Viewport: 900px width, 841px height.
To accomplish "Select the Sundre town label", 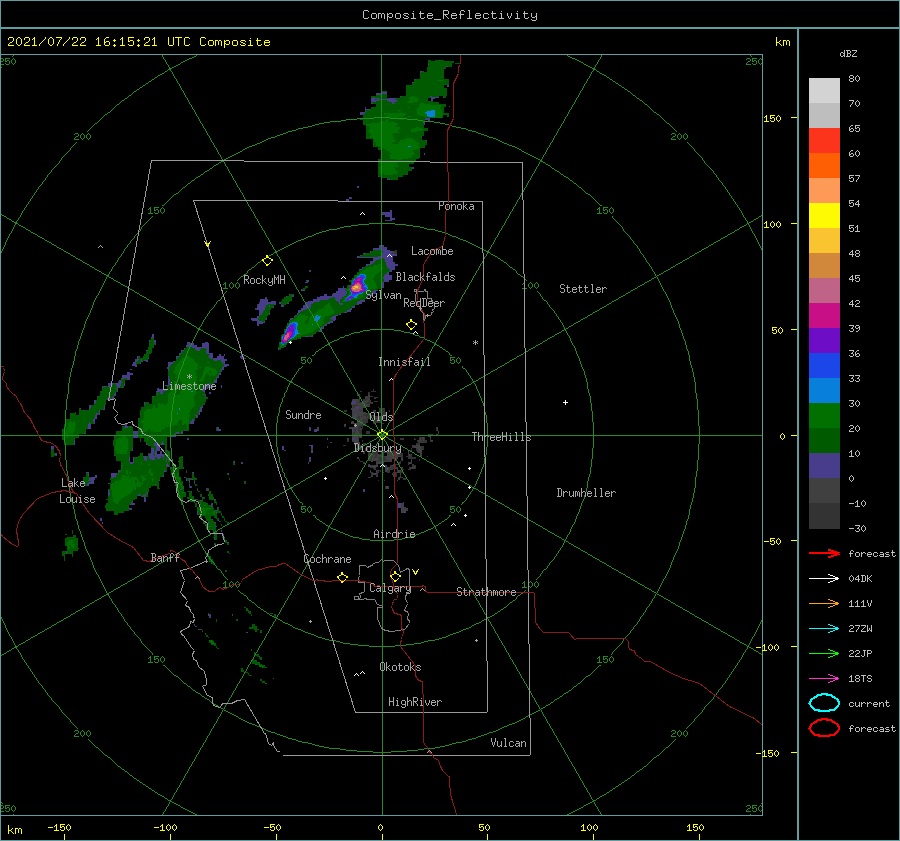I will click(303, 414).
